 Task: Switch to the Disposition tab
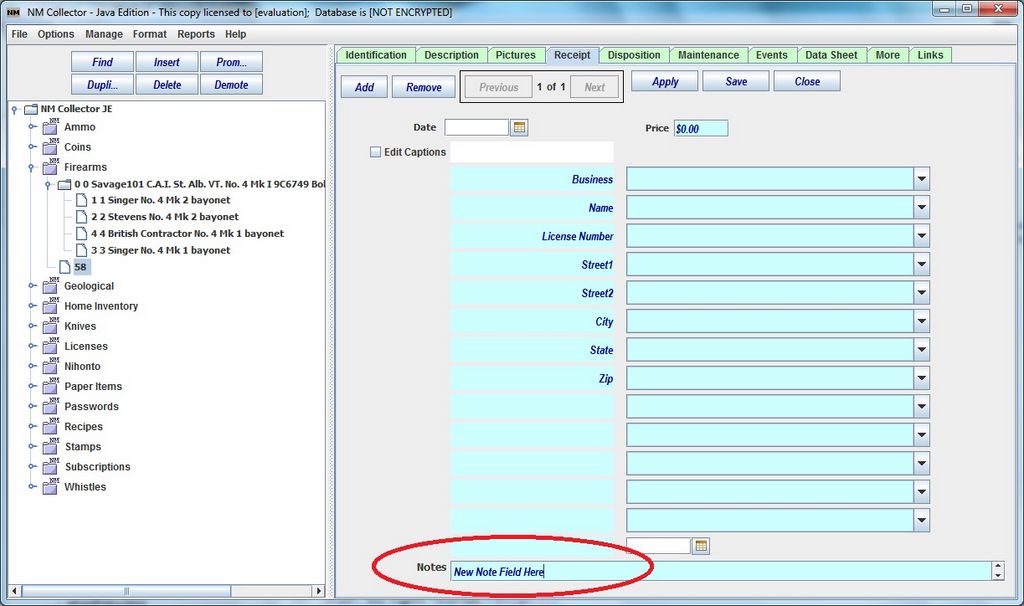tap(634, 55)
